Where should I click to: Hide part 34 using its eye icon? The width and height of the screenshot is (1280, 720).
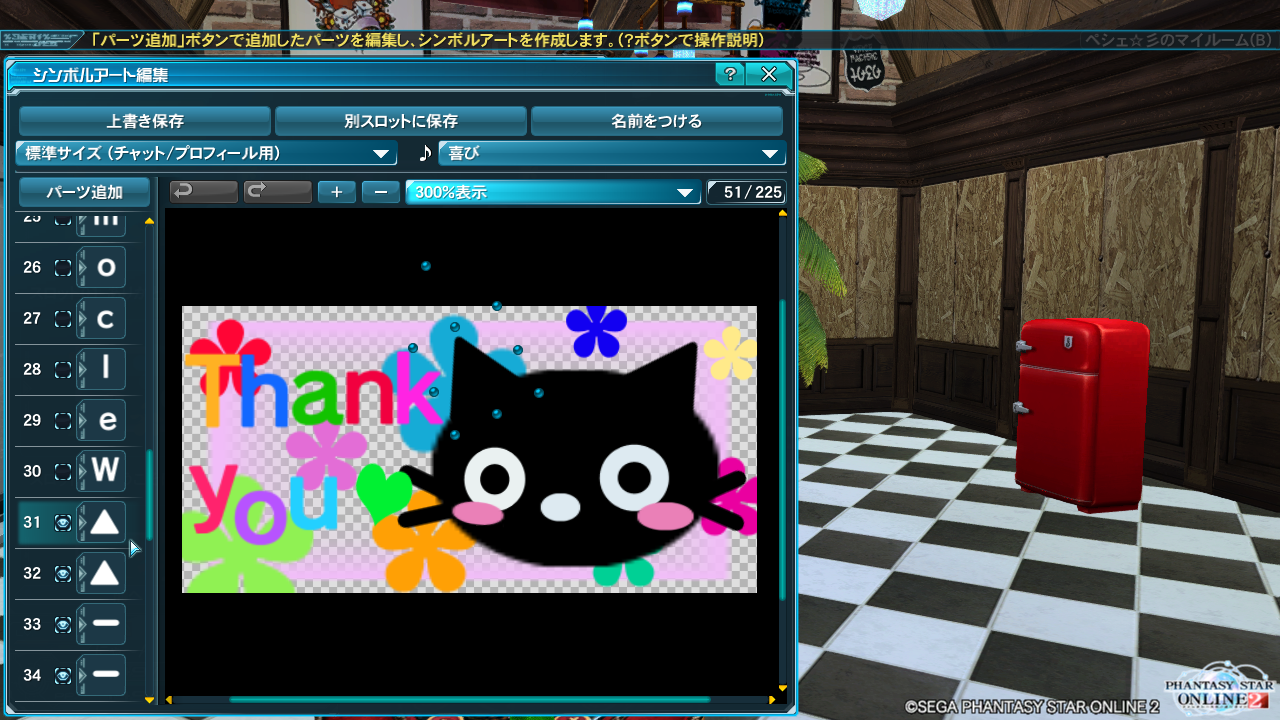point(63,675)
